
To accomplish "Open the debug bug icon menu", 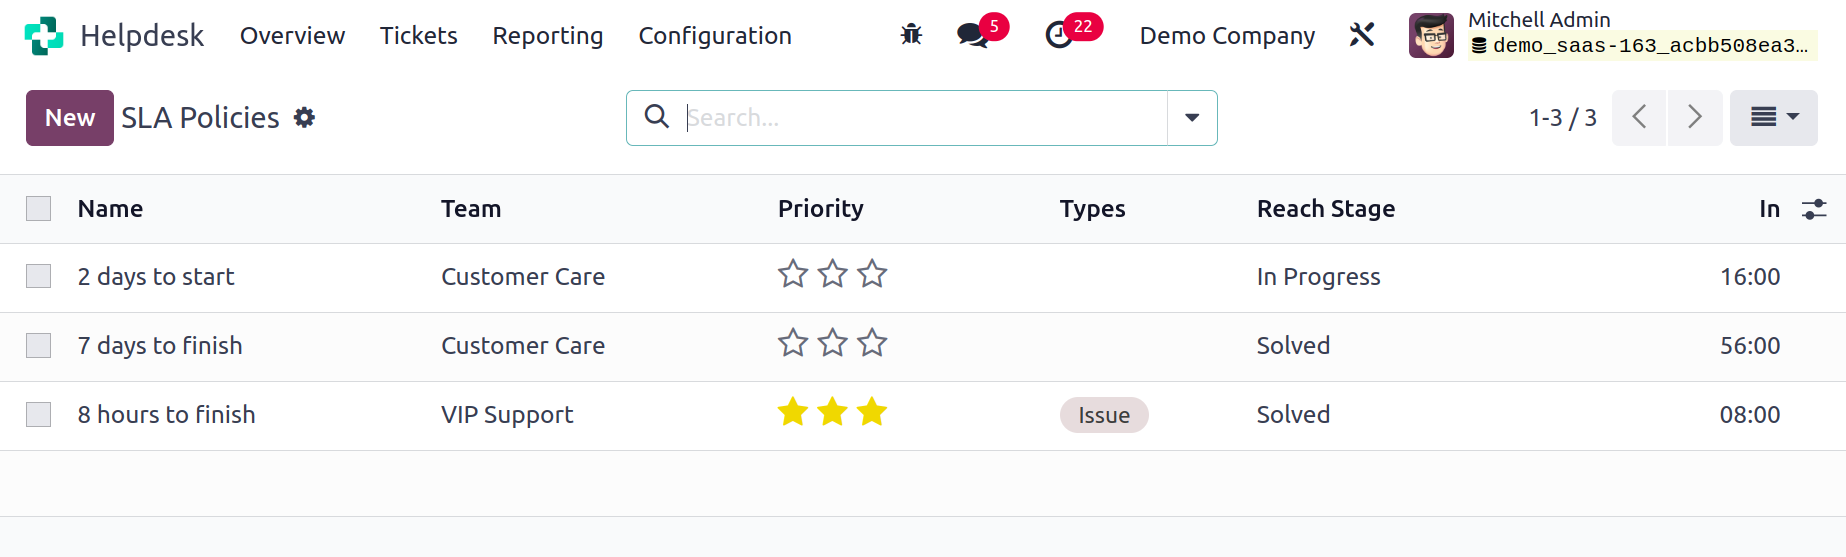I will [x=911, y=35].
